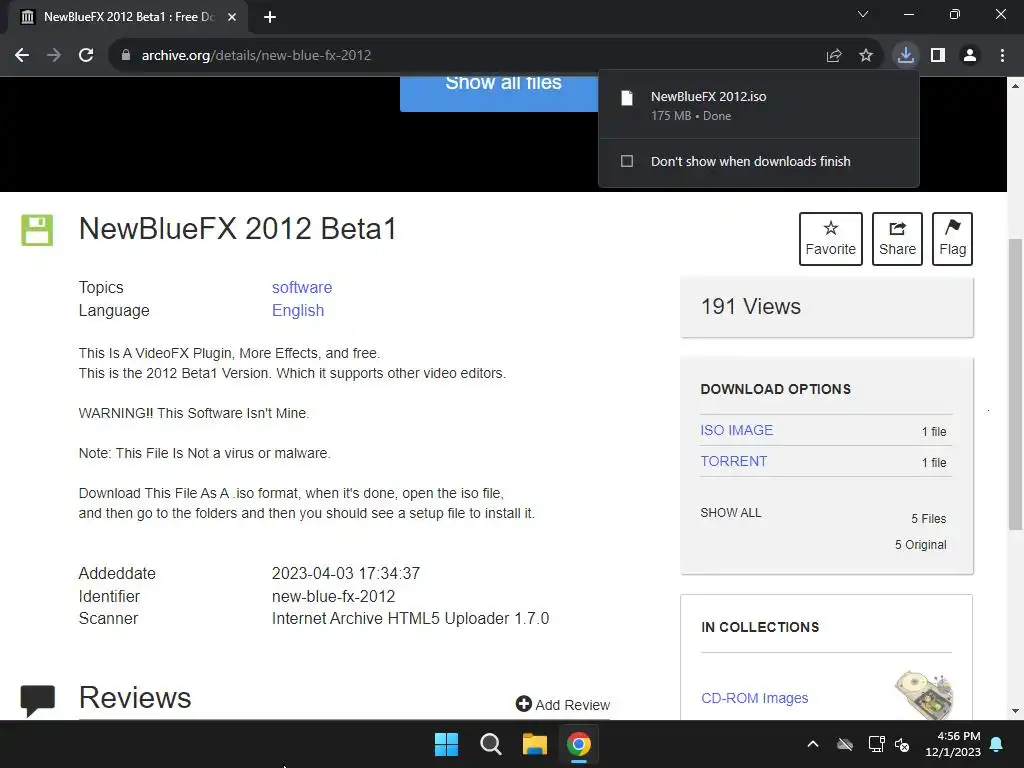
Task: Click the identifier value new-blue-fx-2012
Action: pyautogui.click(x=333, y=596)
